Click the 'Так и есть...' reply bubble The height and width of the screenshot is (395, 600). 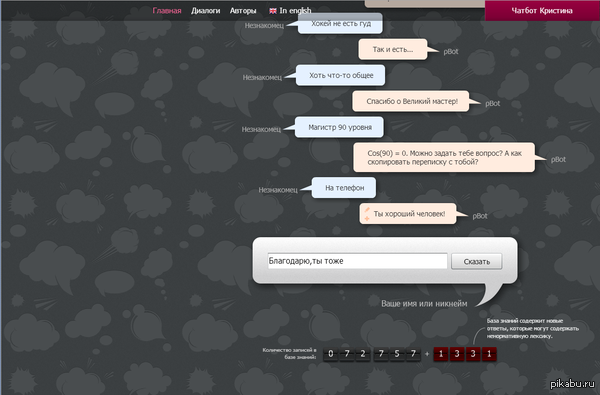pyautogui.click(x=393, y=49)
